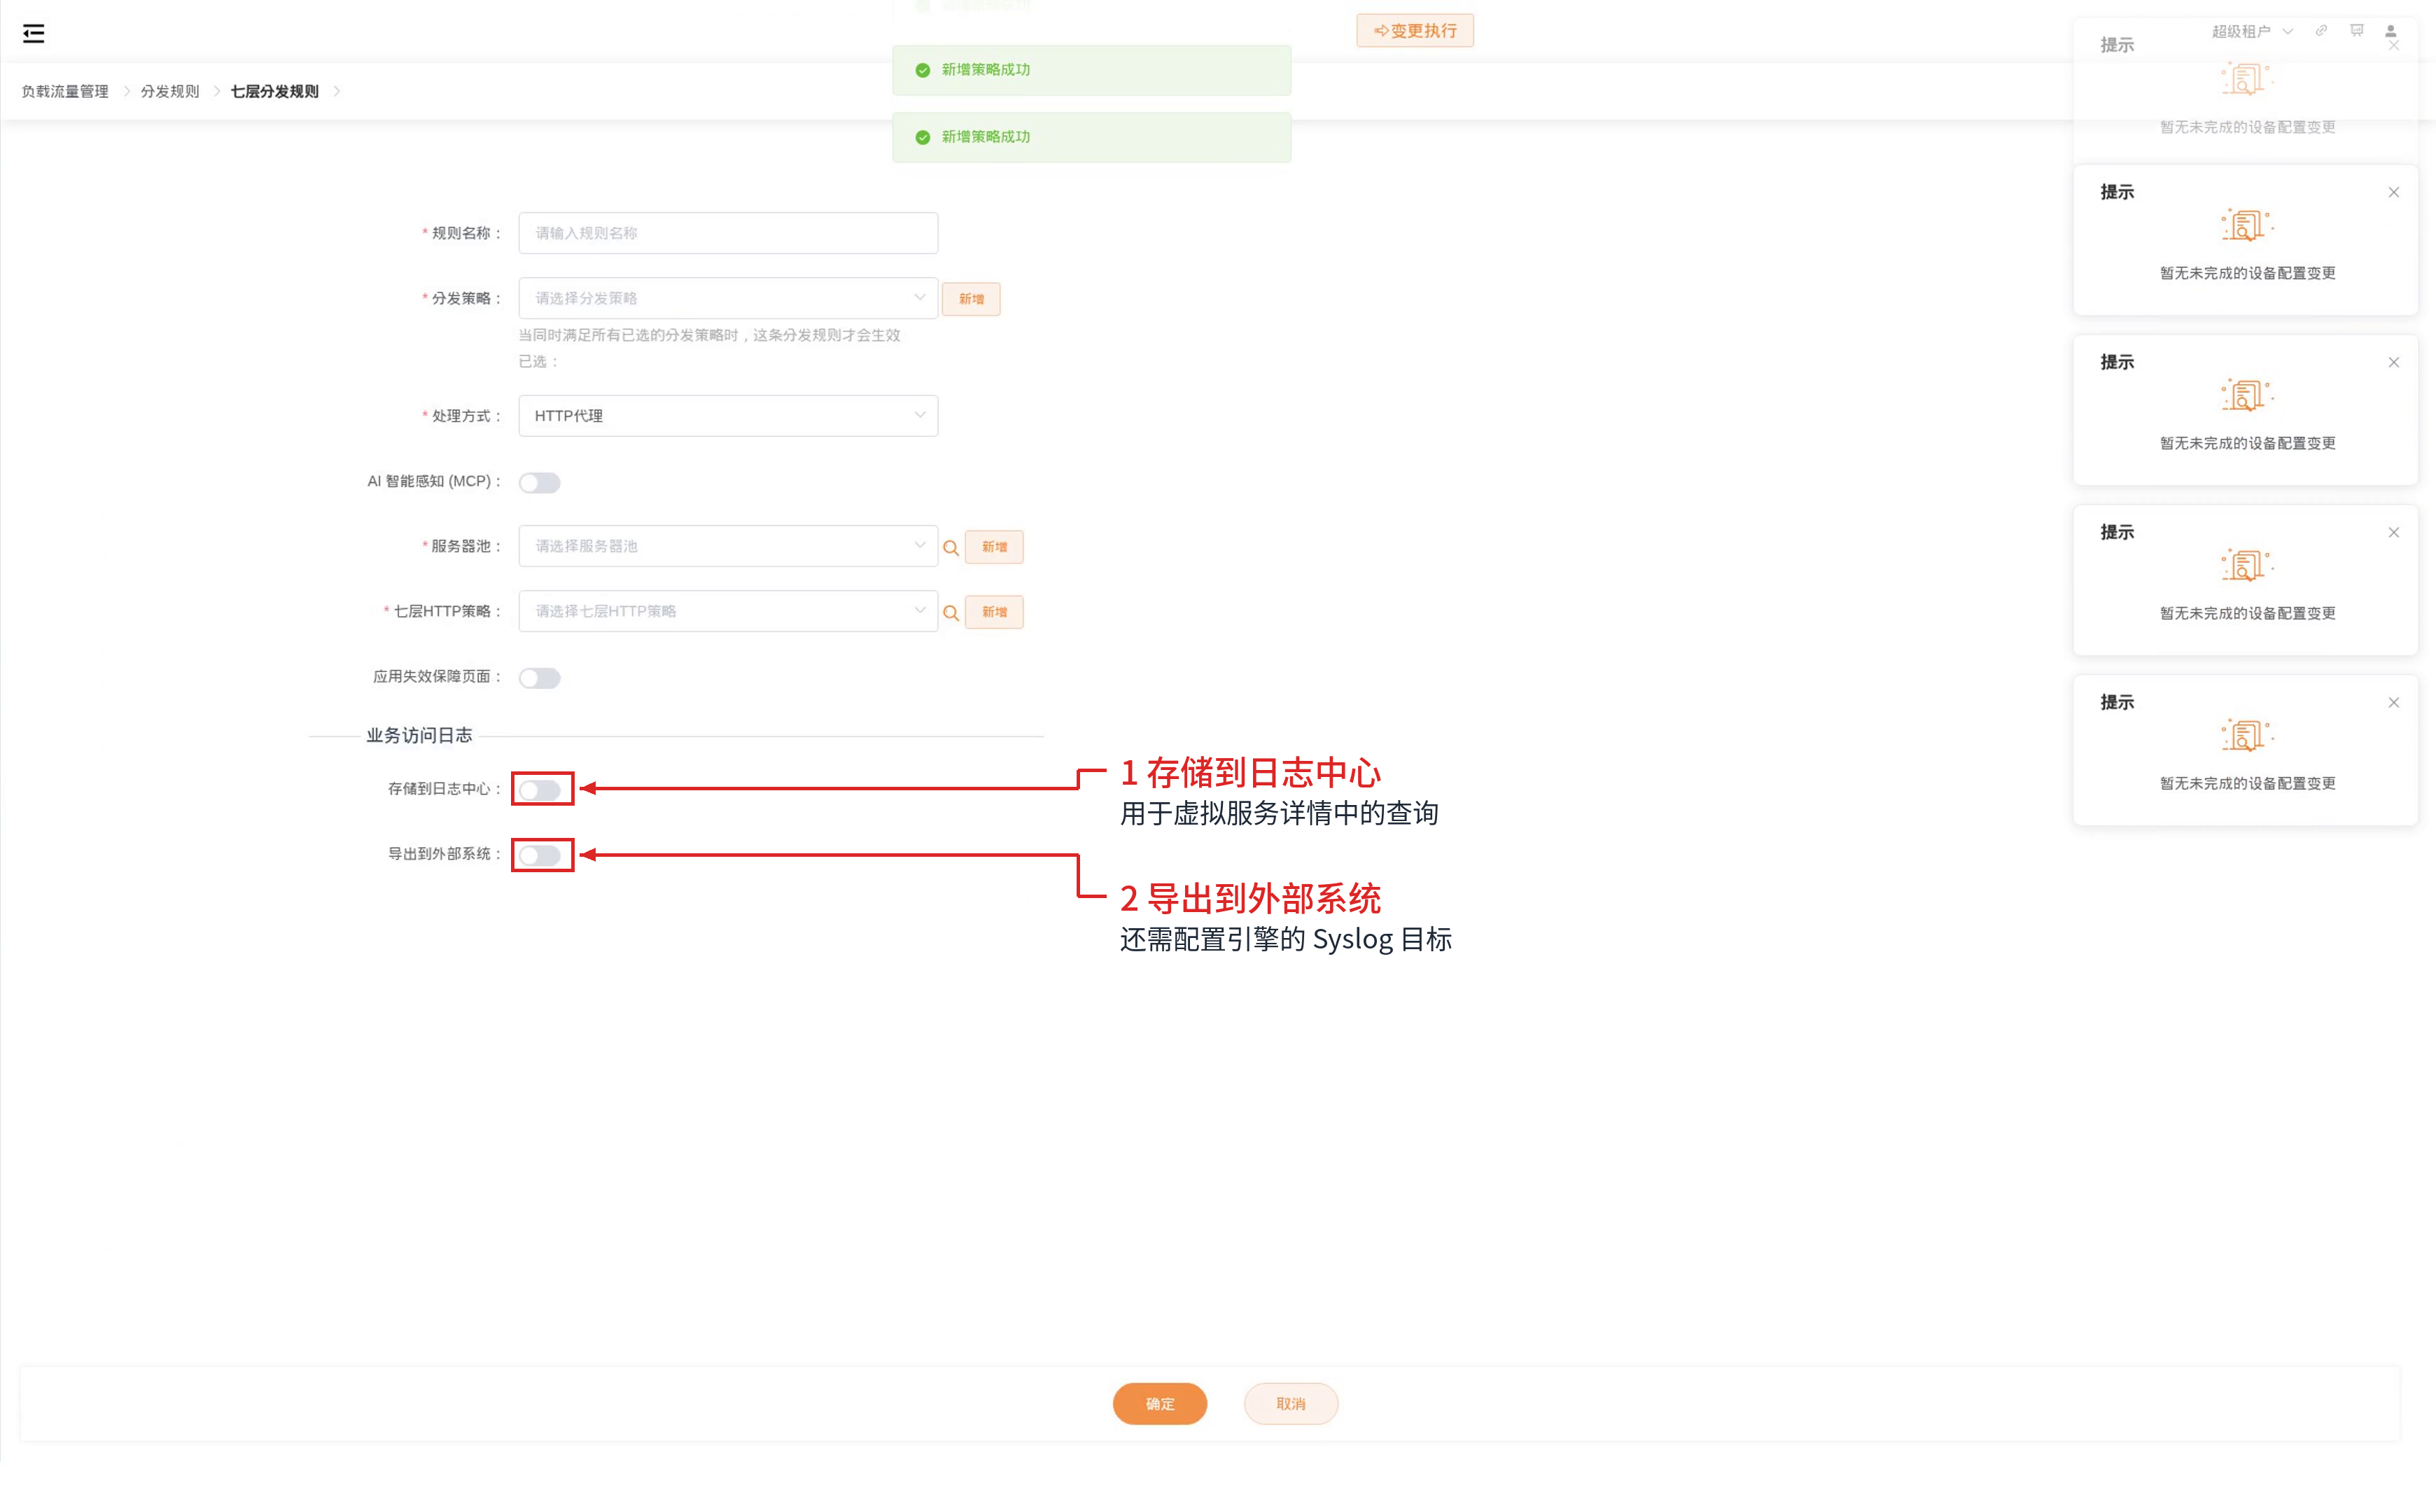Open the presentation board icon in the top bar
This screenshot has width=2436, height=1512.
tap(2356, 31)
